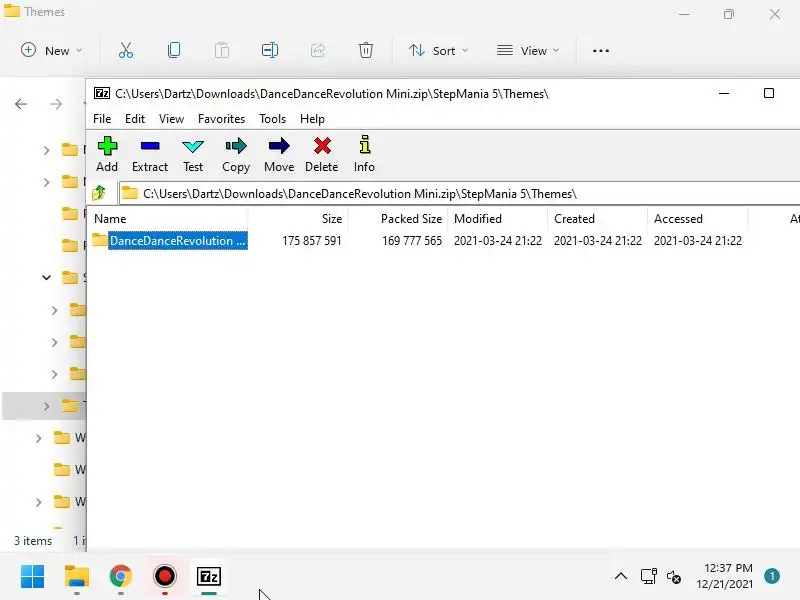Click the Cut scissors icon in Explorer
The height and width of the screenshot is (600, 800).
click(126, 51)
